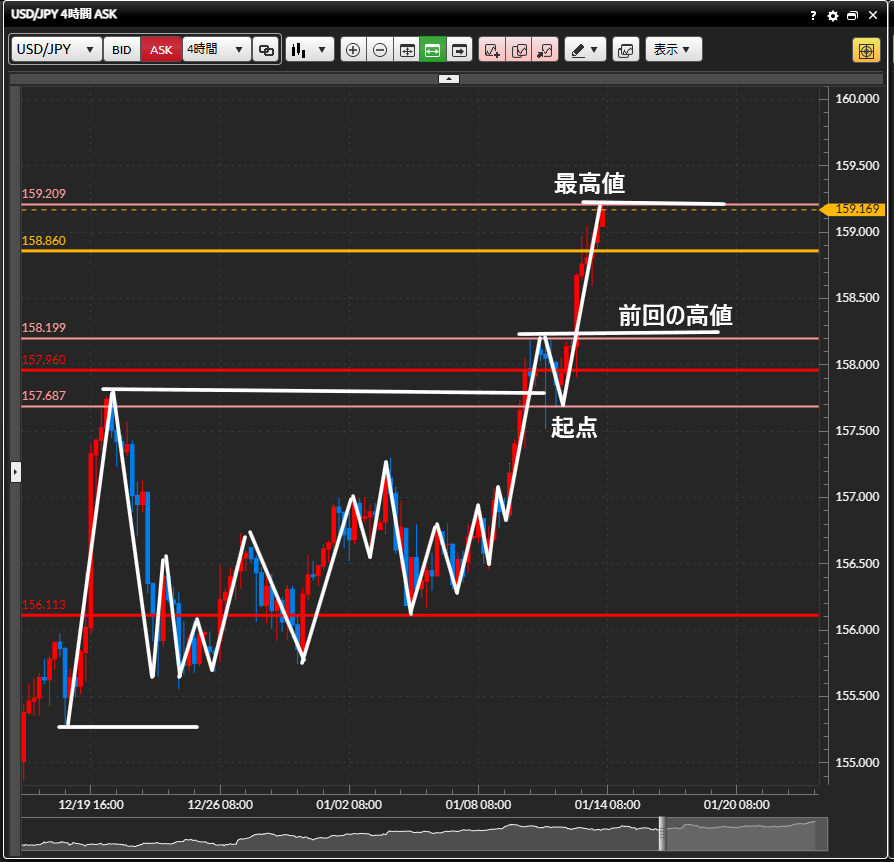Click the zoom out magnifier icon
Viewport: 894px width, 862px height.
coord(380,49)
